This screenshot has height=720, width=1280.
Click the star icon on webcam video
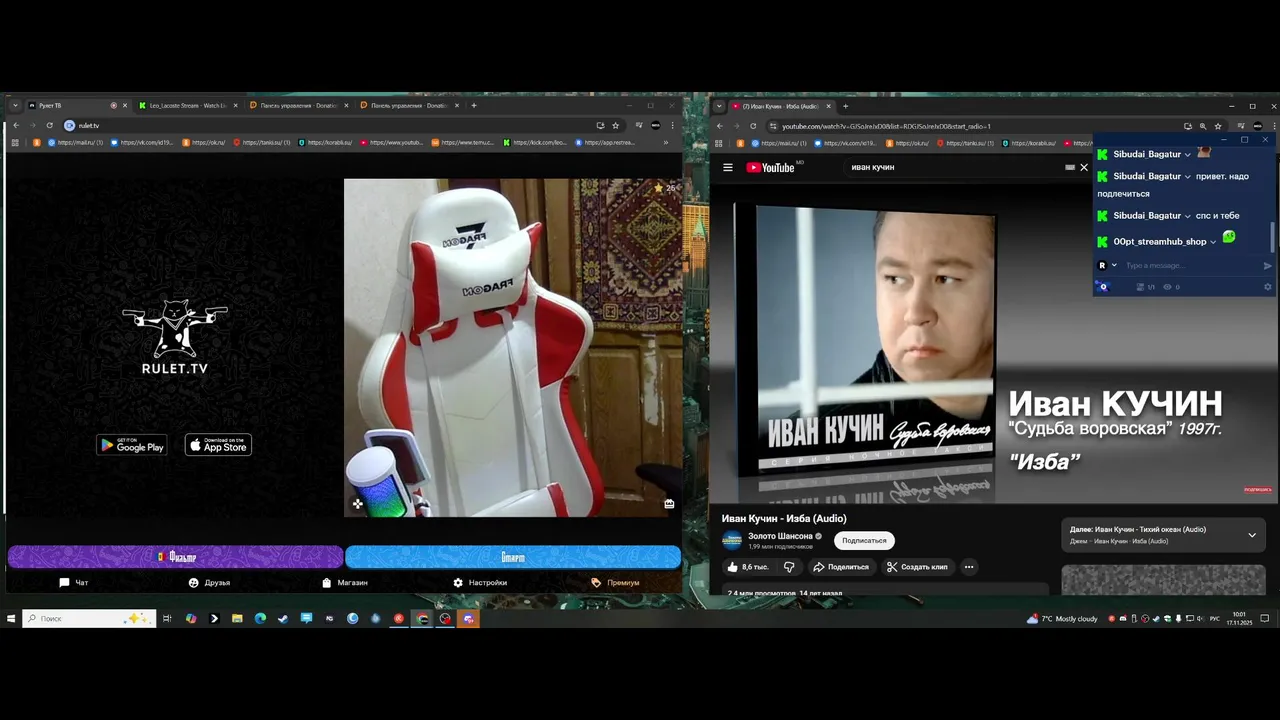(658, 188)
